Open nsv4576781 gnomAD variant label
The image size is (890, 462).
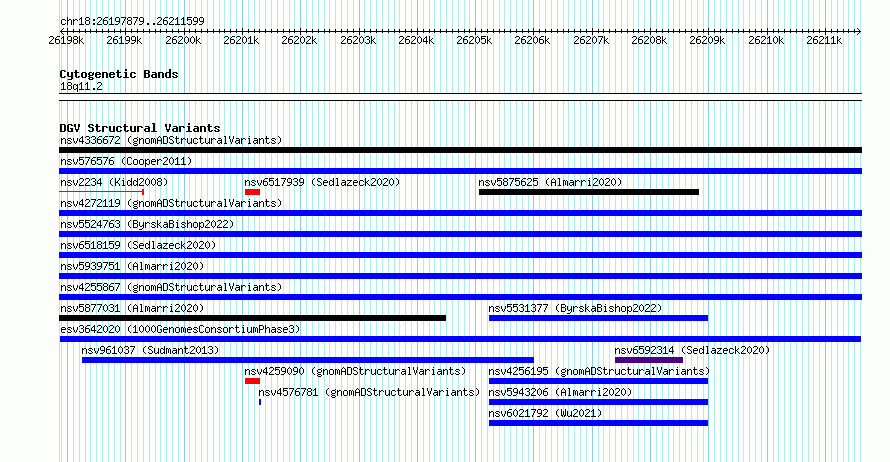pos(369,392)
